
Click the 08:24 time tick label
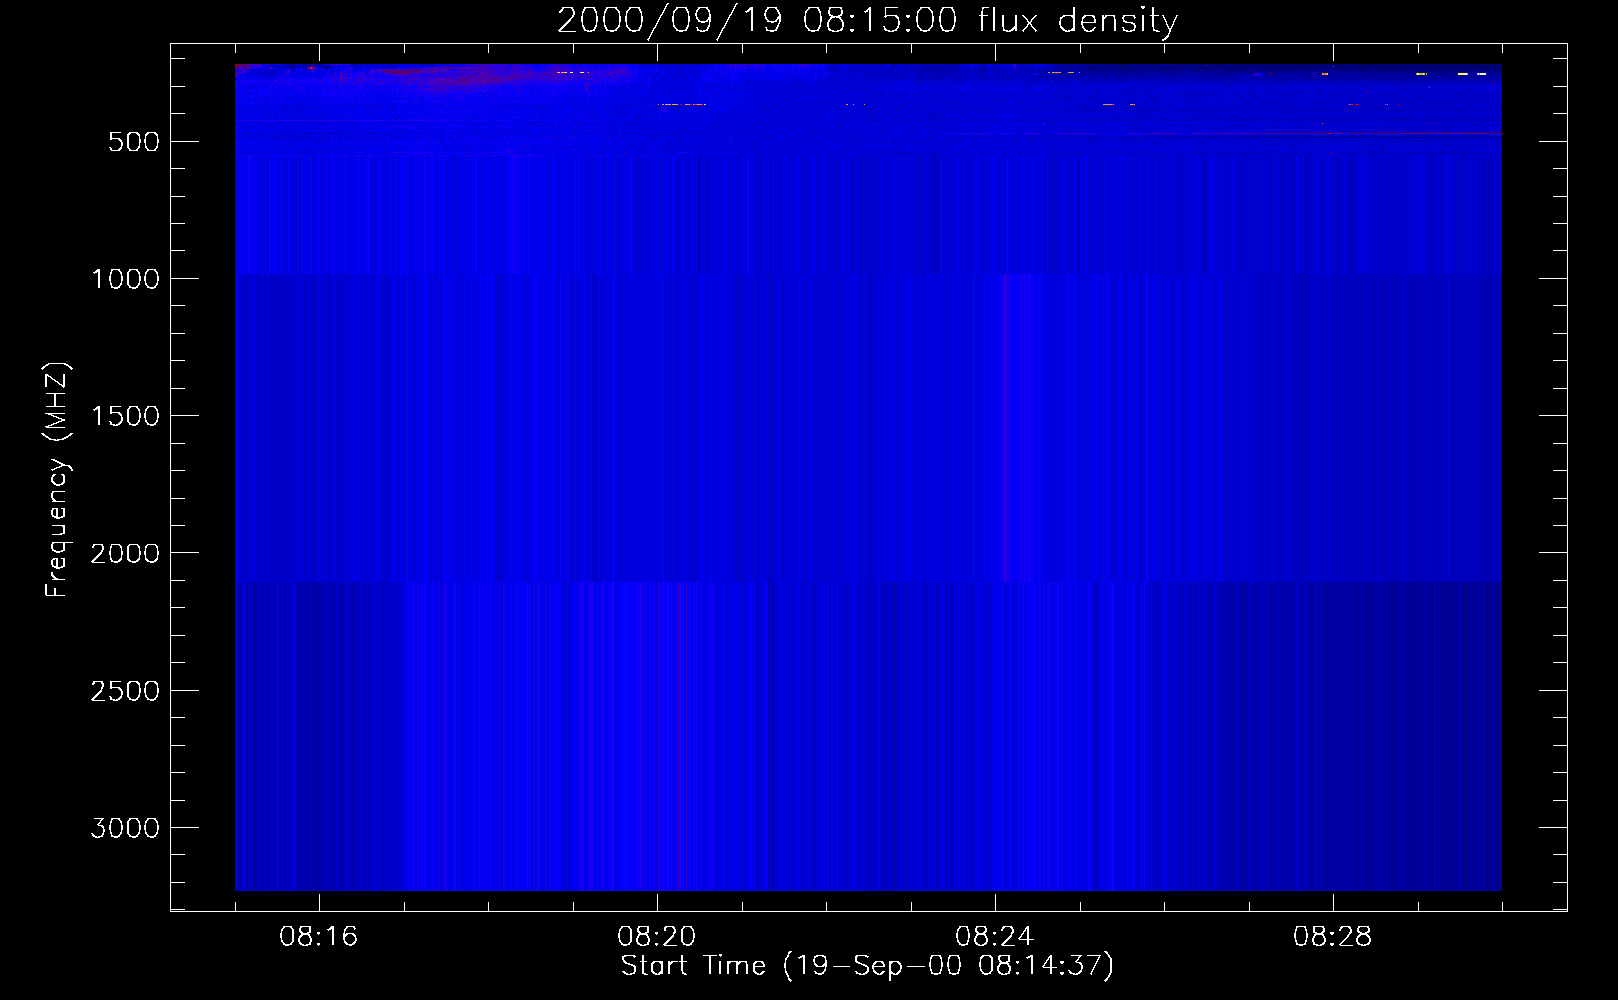click(x=995, y=937)
